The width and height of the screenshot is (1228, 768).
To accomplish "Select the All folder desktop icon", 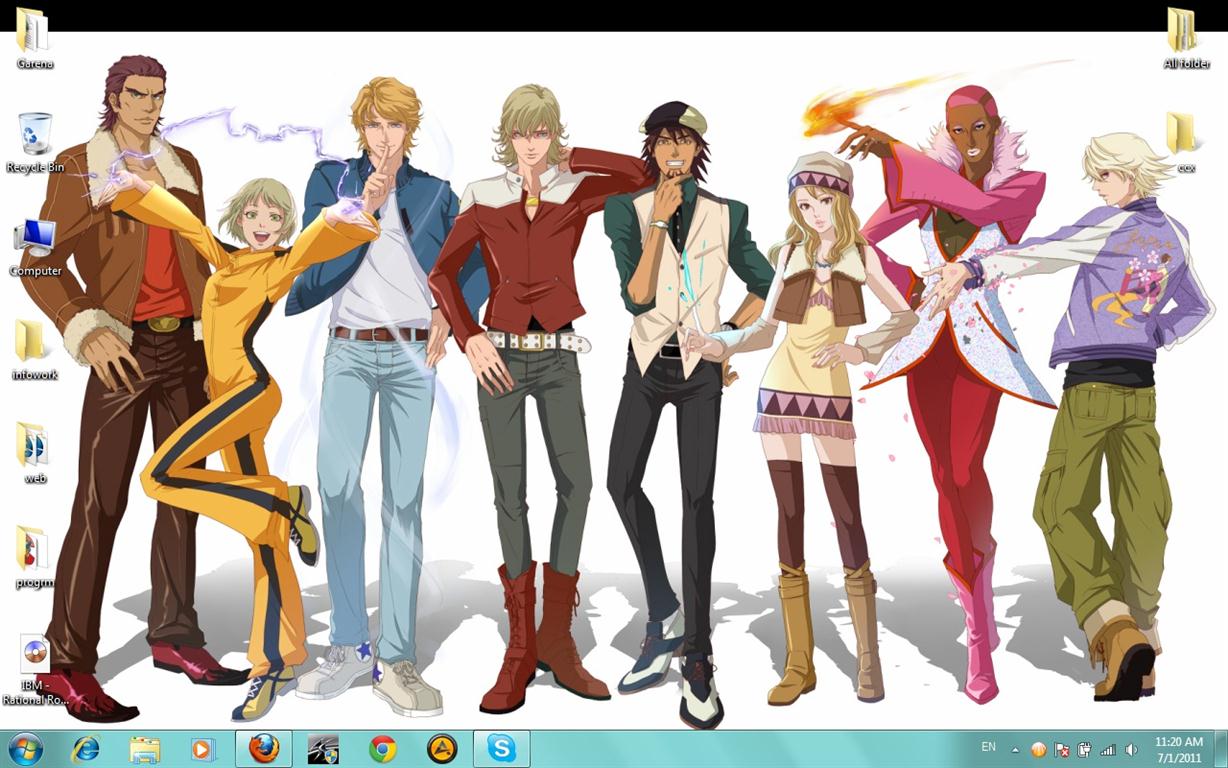I will point(1186,38).
